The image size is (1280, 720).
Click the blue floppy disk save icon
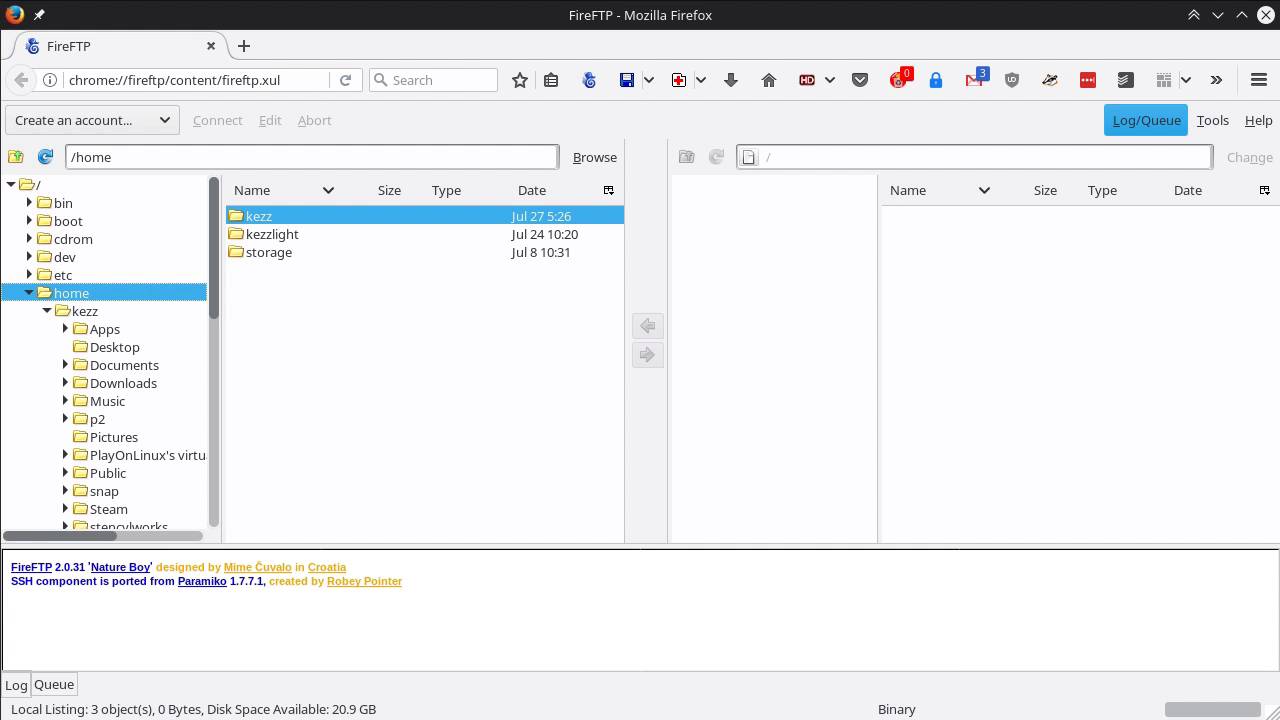[627, 80]
